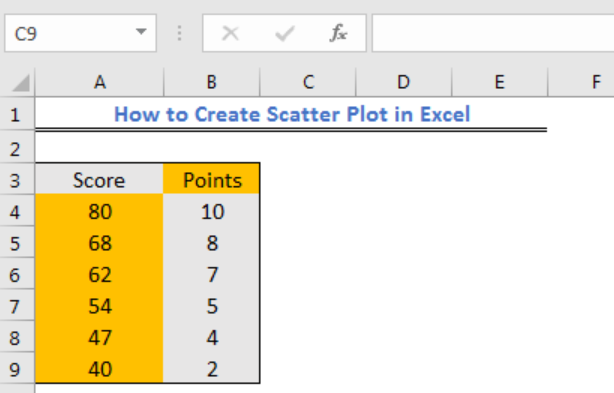
Task: Click into the formula bar input
Action: (x=493, y=33)
